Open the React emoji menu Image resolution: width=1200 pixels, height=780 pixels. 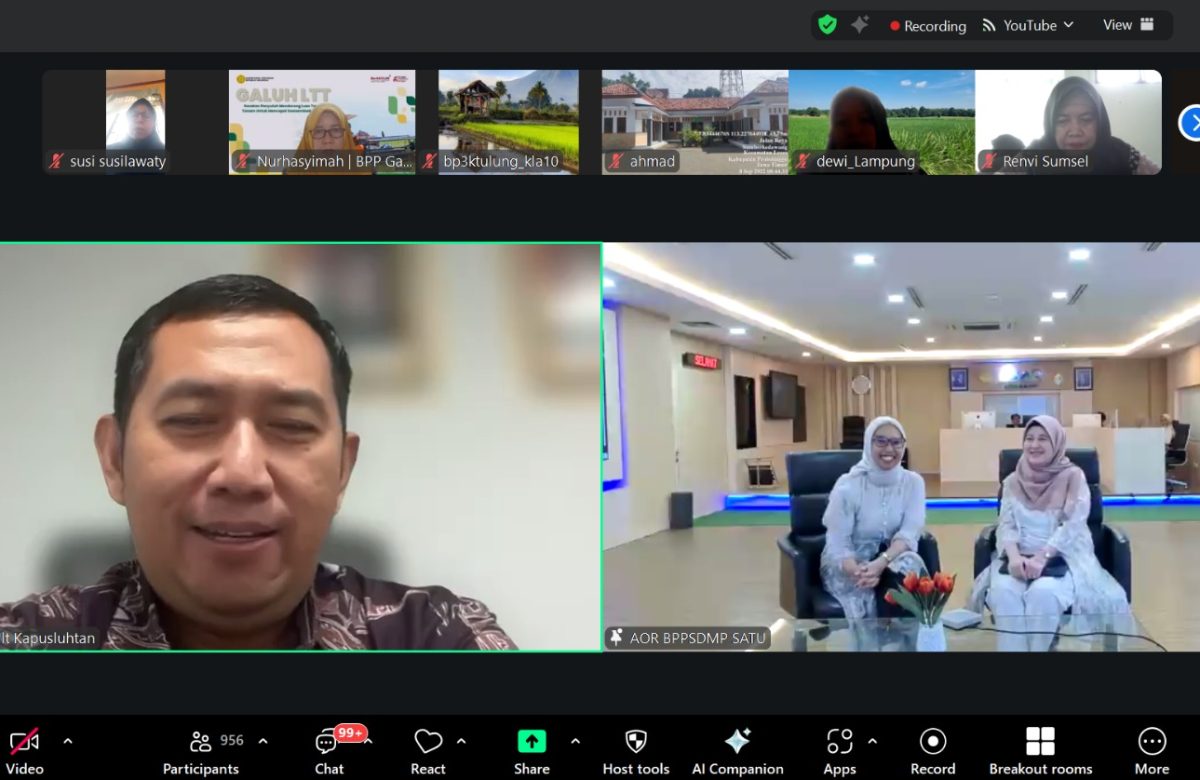click(x=428, y=751)
